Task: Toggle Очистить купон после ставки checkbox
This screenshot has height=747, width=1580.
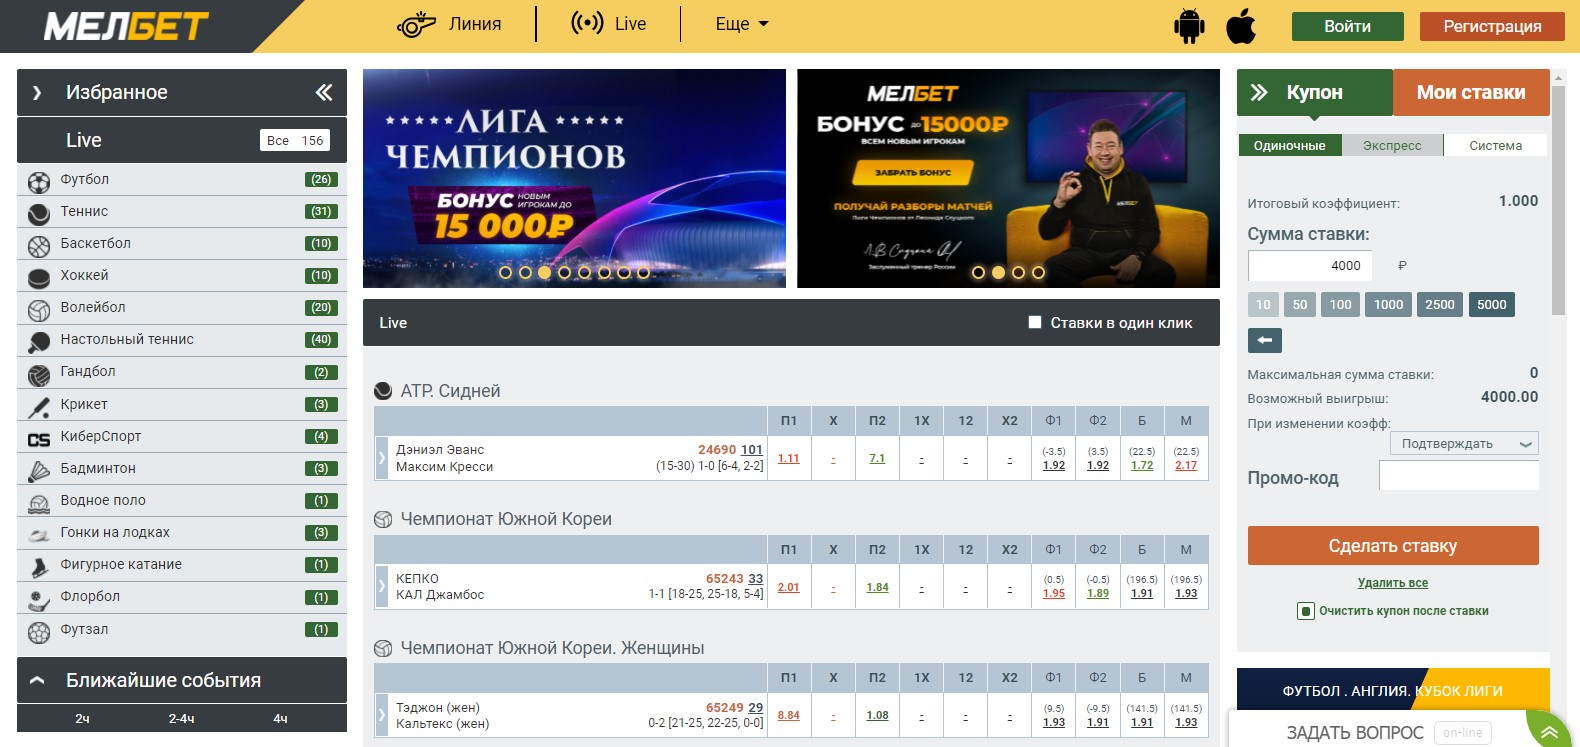Action: coord(1305,611)
